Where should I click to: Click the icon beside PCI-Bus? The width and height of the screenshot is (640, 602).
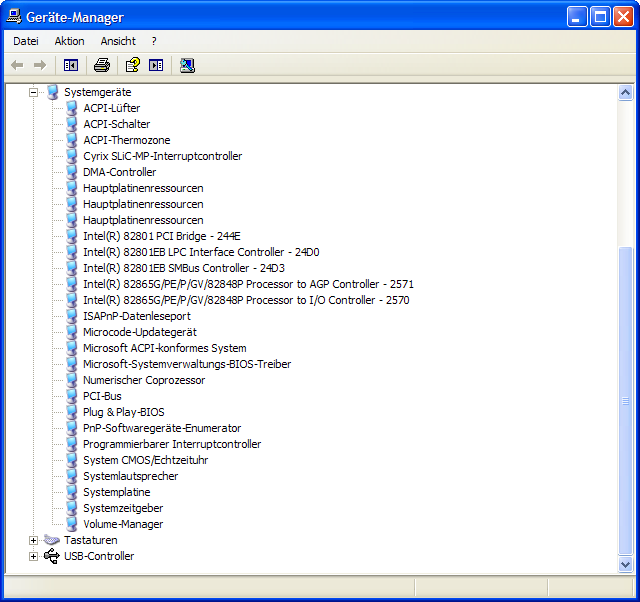click(72, 396)
